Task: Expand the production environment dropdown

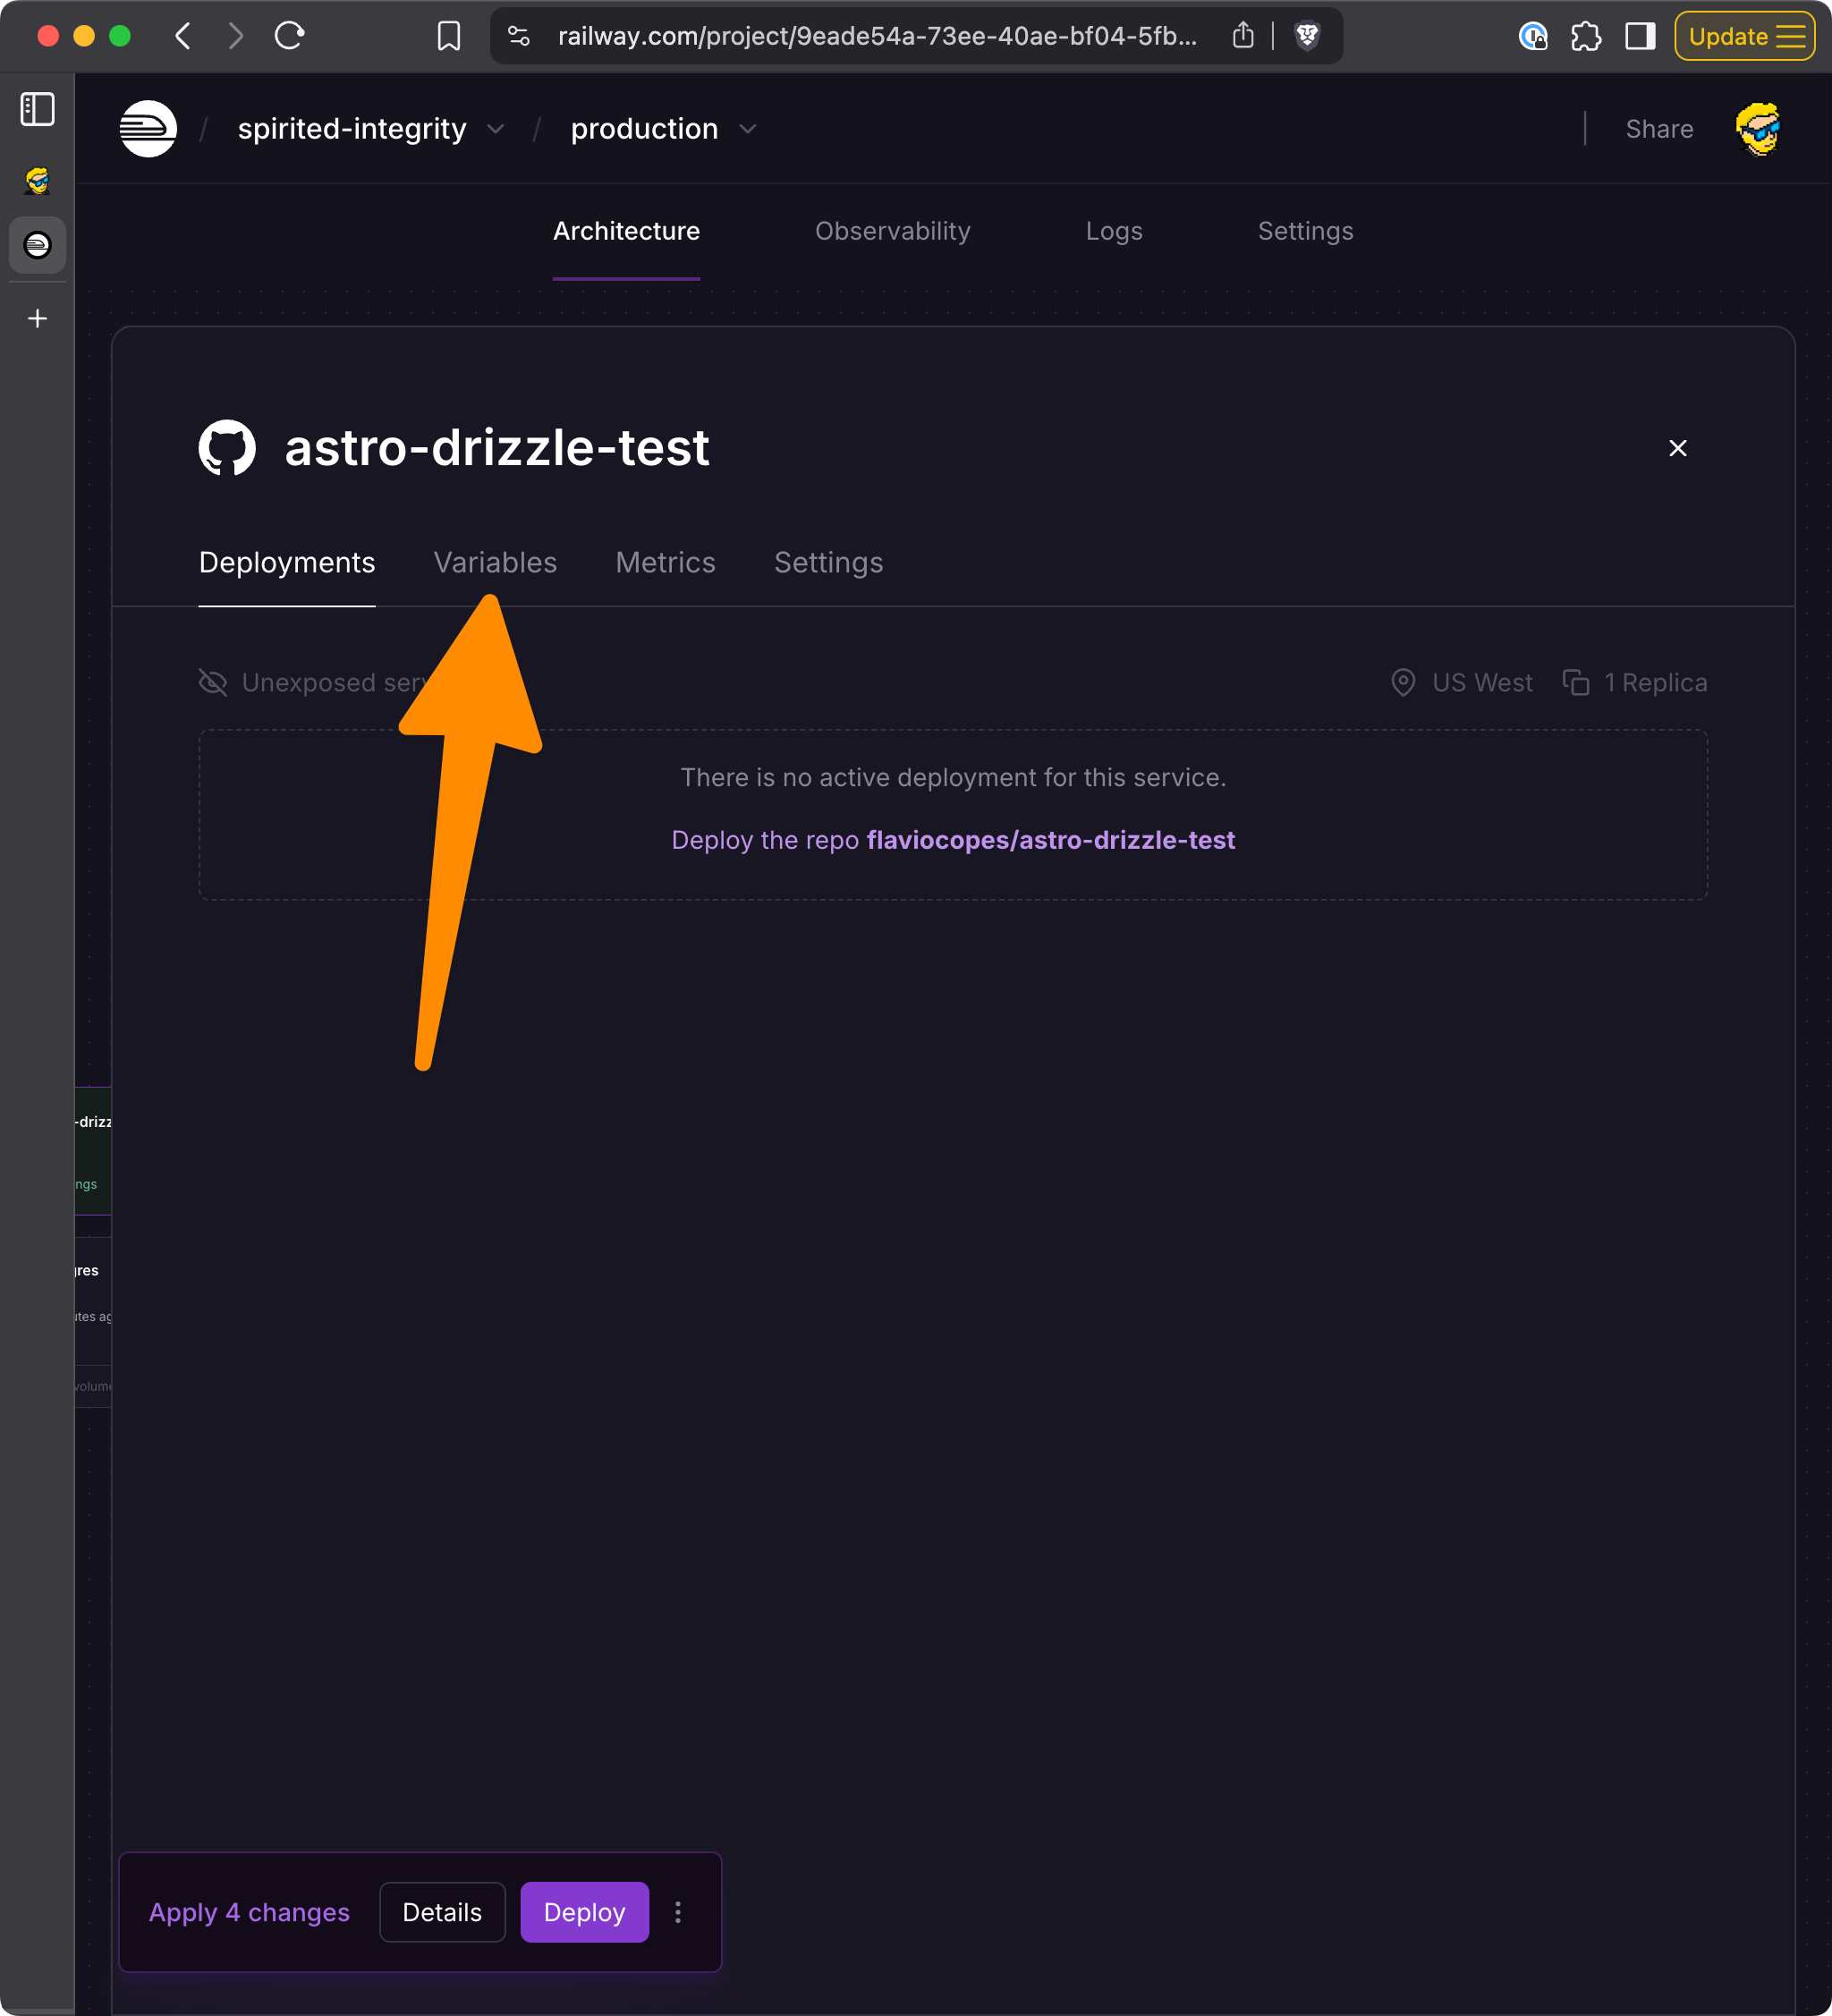Action: [x=747, y=130]
